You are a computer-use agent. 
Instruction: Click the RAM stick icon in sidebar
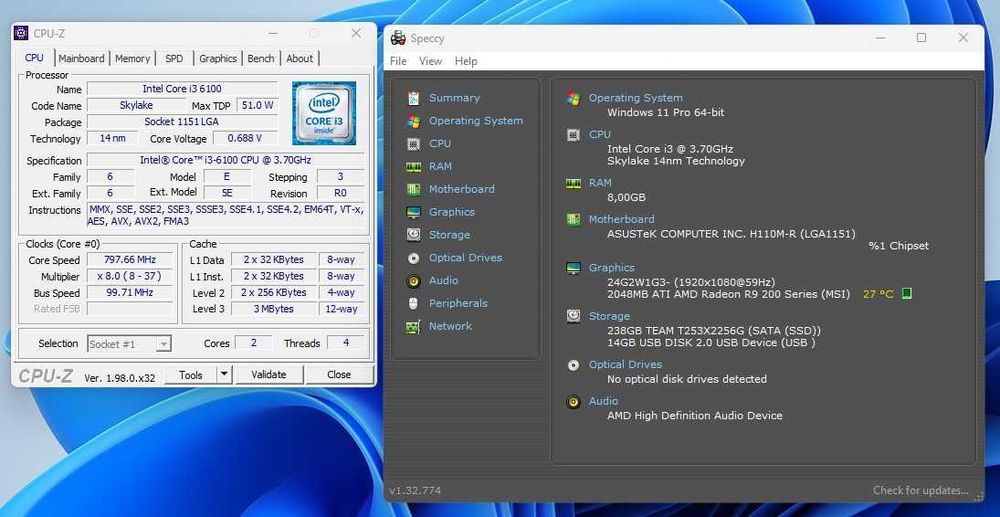413,166
